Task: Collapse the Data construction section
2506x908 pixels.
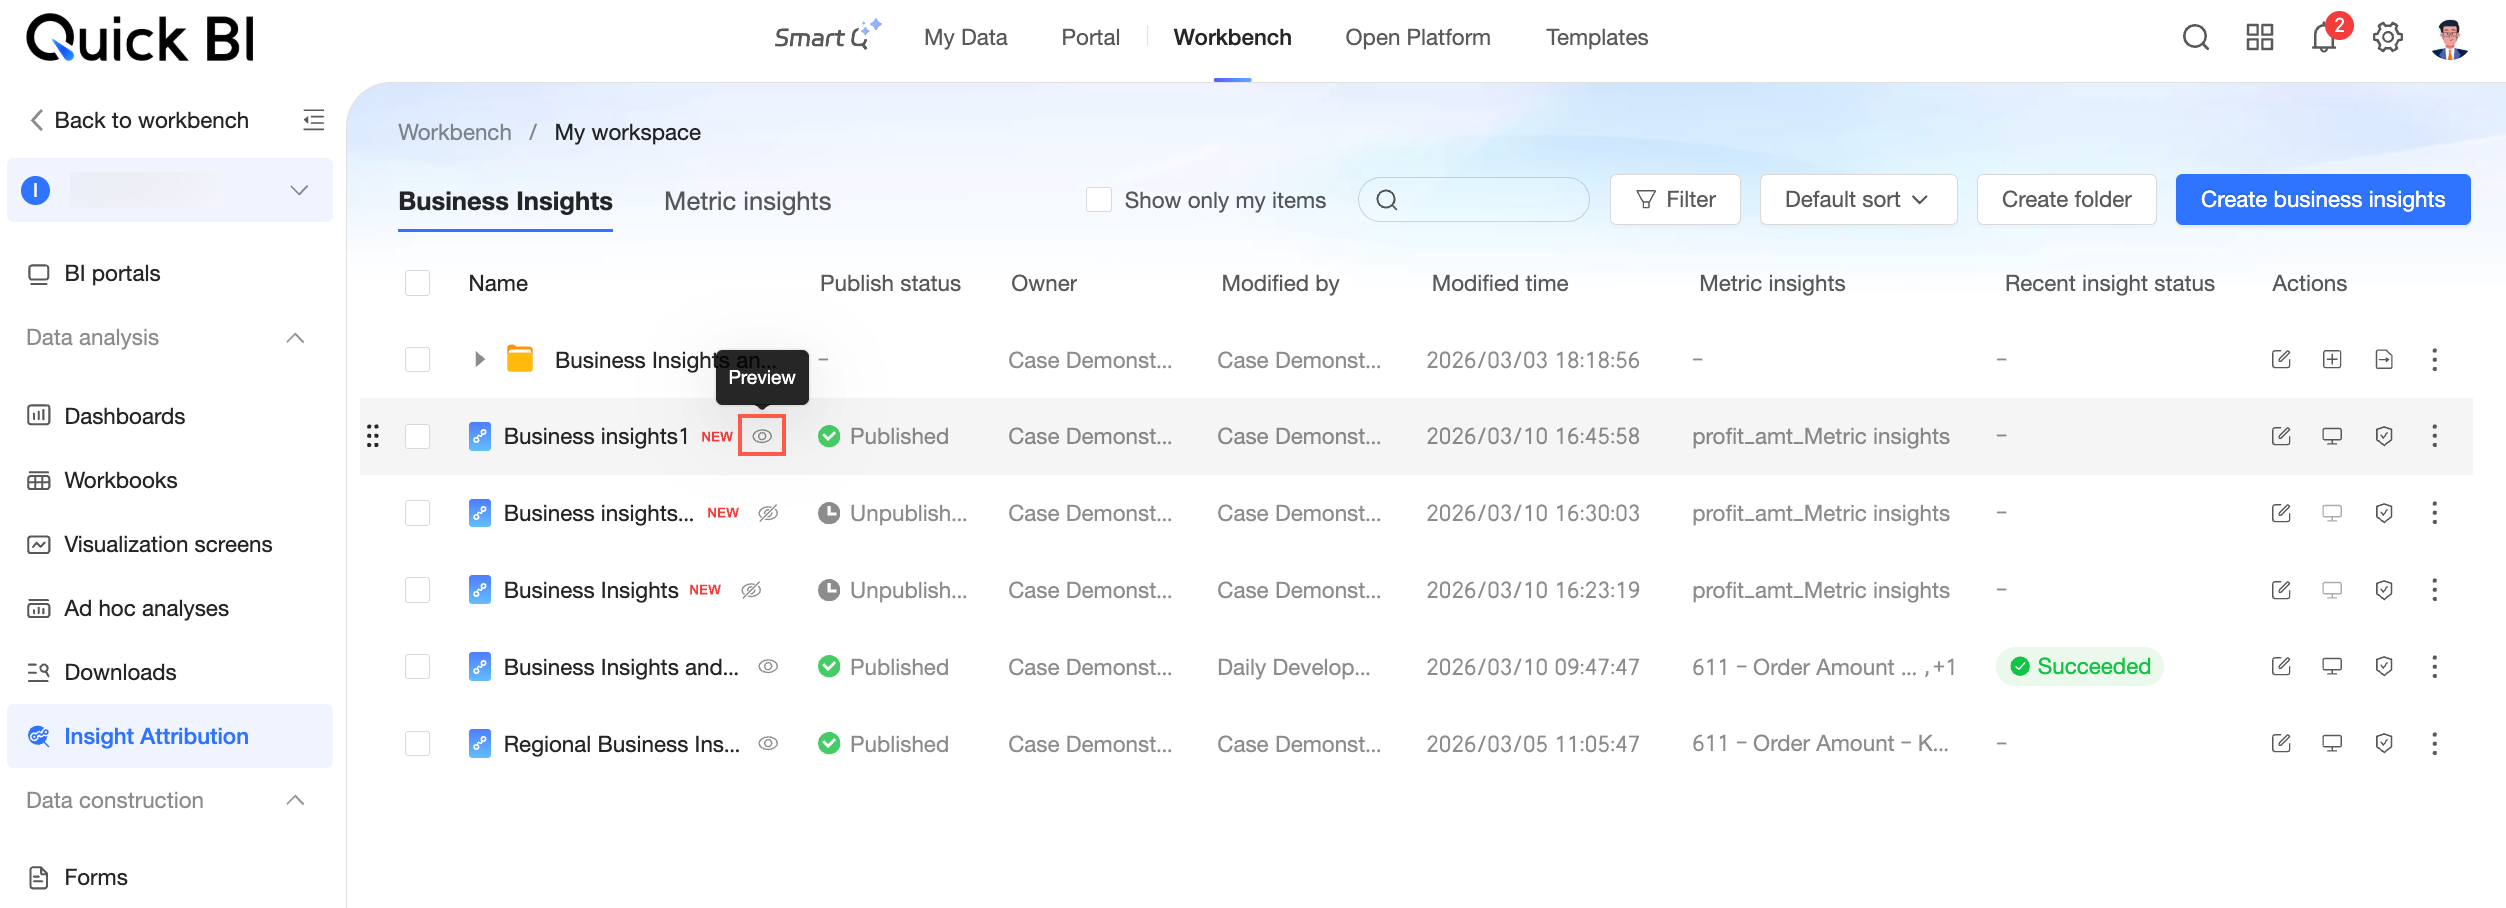Action: point(295,800)
